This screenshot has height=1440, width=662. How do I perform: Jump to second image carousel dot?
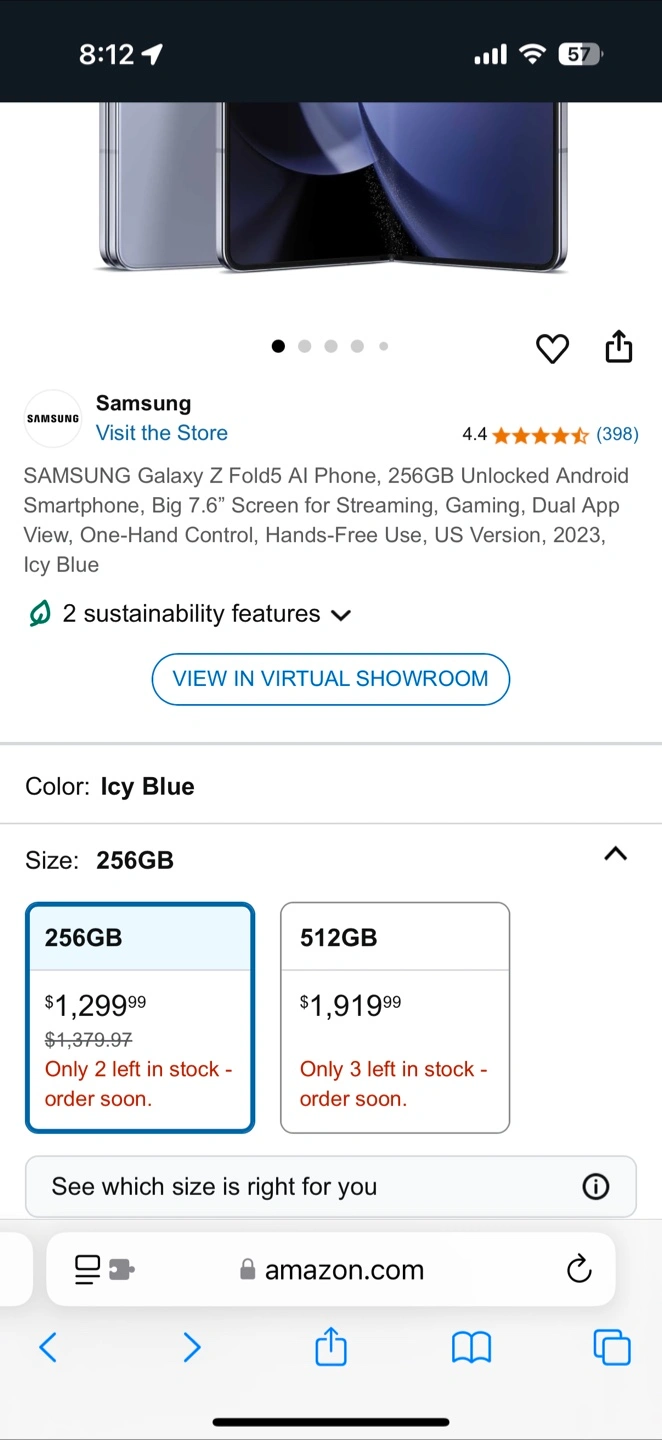pyautogui.click(x=304, y=346)
